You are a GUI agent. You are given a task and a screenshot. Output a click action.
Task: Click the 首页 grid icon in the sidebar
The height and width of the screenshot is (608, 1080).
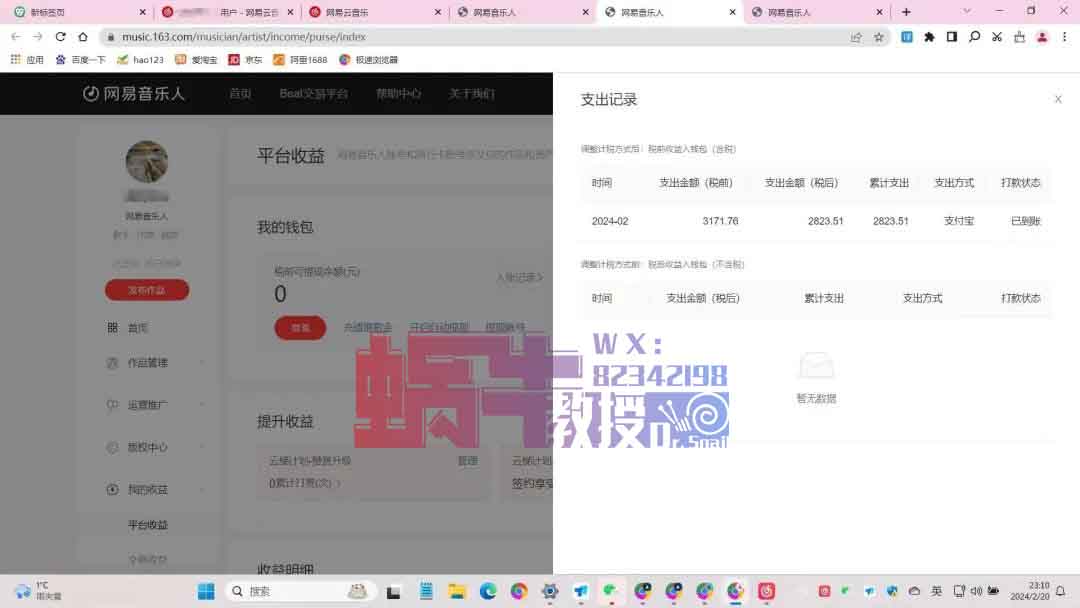click(x=113, y=328)
